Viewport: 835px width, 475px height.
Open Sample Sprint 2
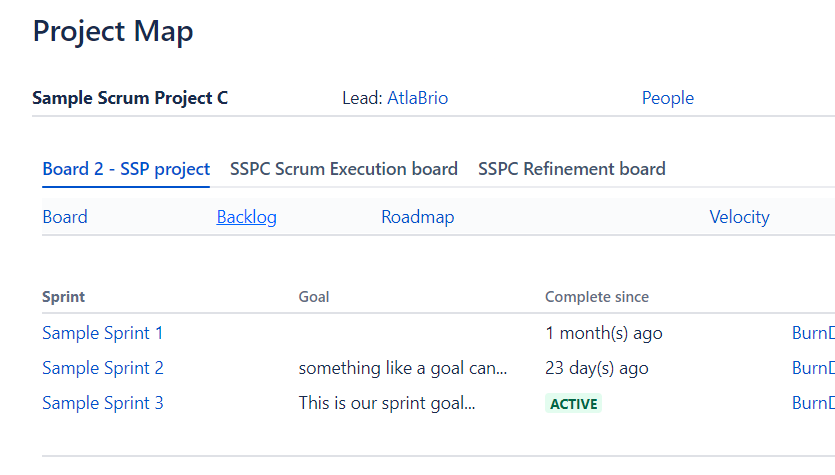coord(103,368)
